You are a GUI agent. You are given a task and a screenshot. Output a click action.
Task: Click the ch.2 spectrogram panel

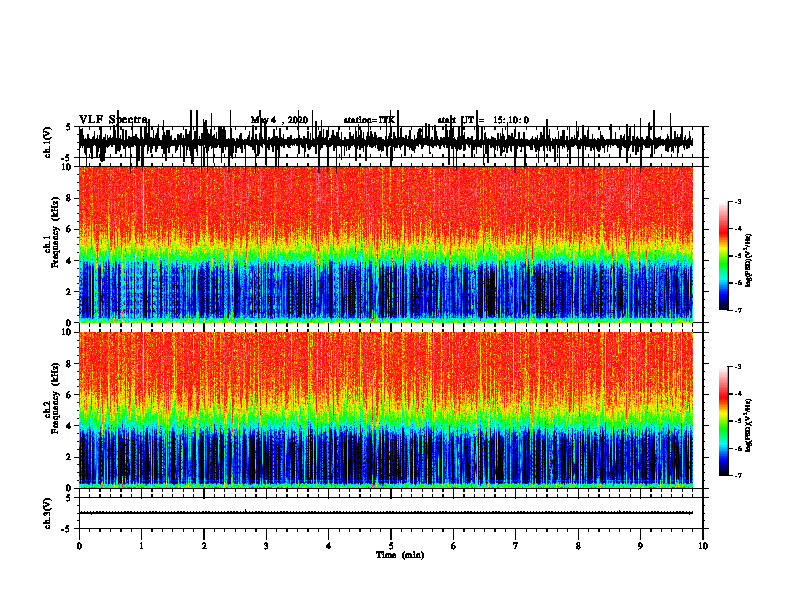click(385, 410)
